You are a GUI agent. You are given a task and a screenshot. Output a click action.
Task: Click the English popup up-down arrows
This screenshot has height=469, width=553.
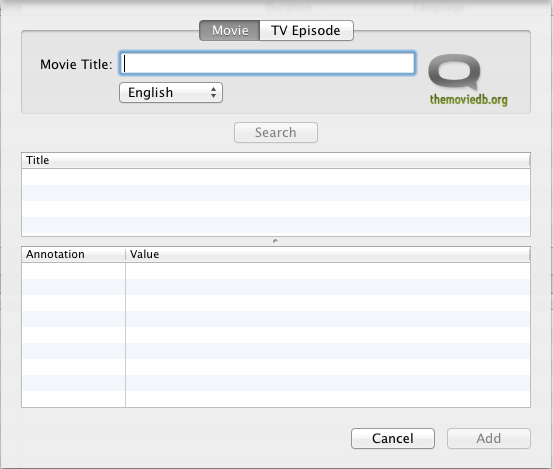pyautogui.click(x=213, y=93)
